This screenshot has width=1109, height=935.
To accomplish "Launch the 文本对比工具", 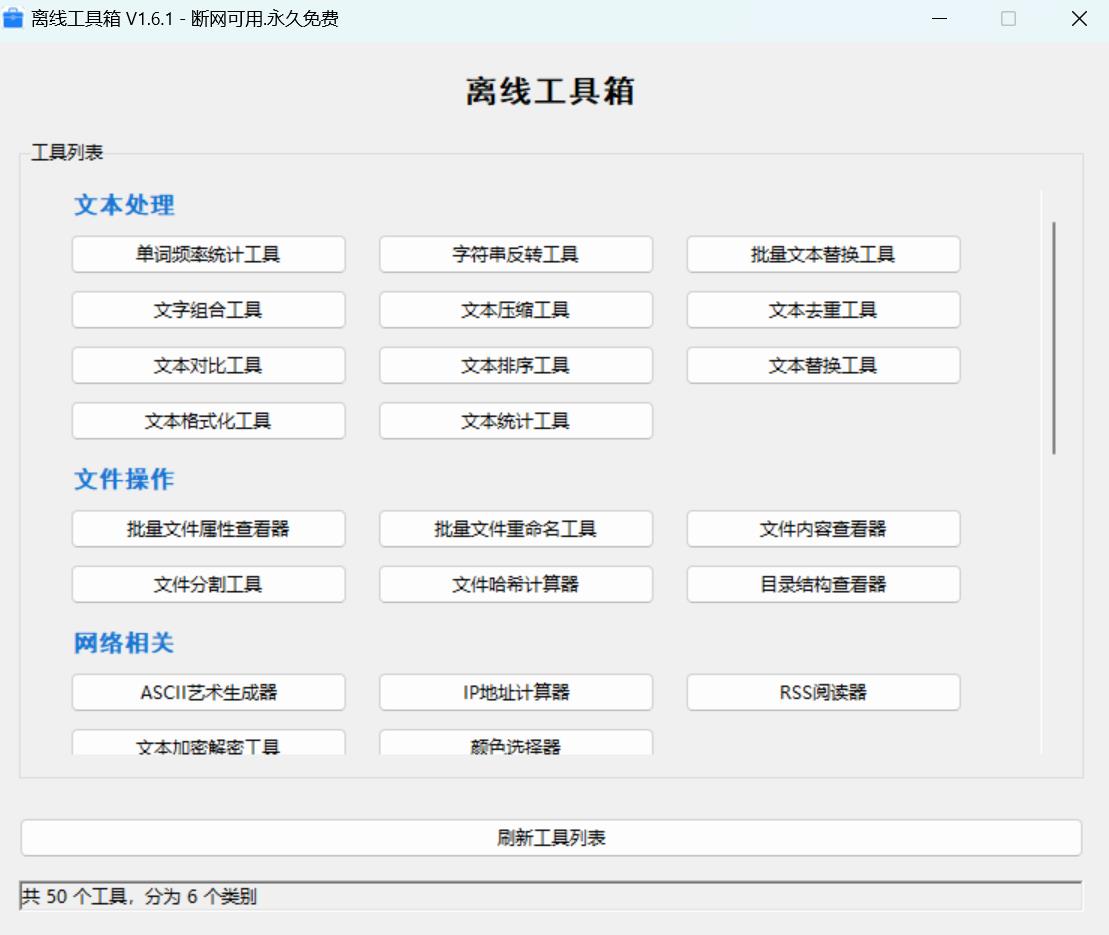I will click(208, 365).
